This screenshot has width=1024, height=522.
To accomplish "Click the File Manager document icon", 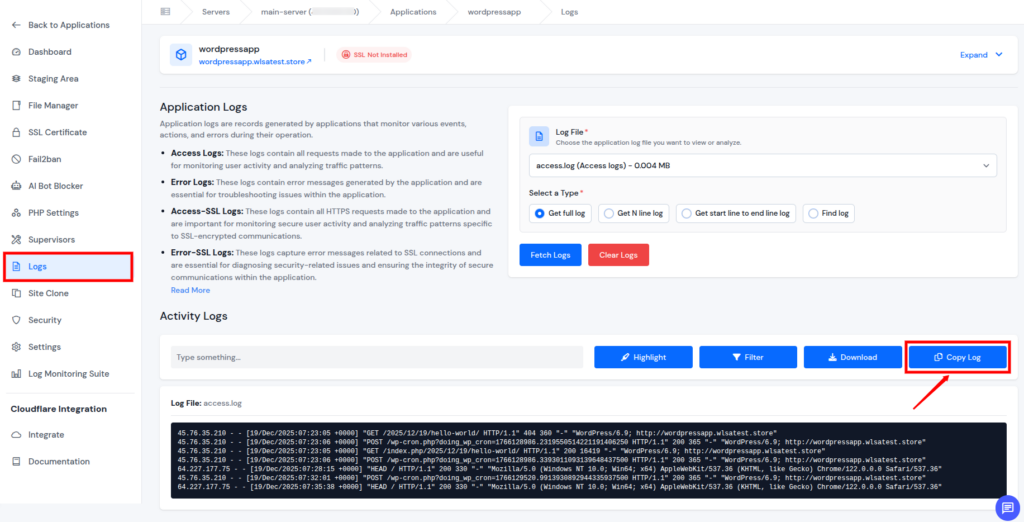I will [16, 105].
